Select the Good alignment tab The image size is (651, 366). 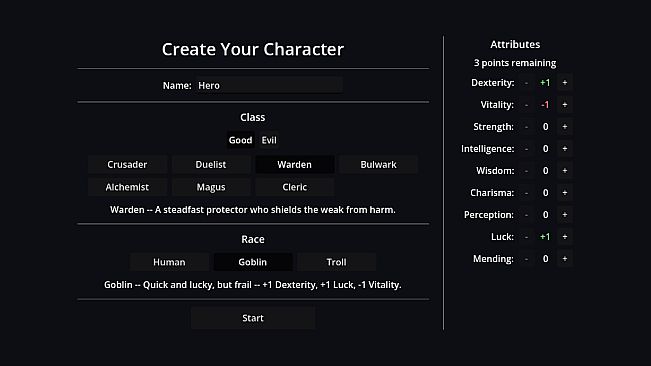pyautogui.click(x=240, y=140)
